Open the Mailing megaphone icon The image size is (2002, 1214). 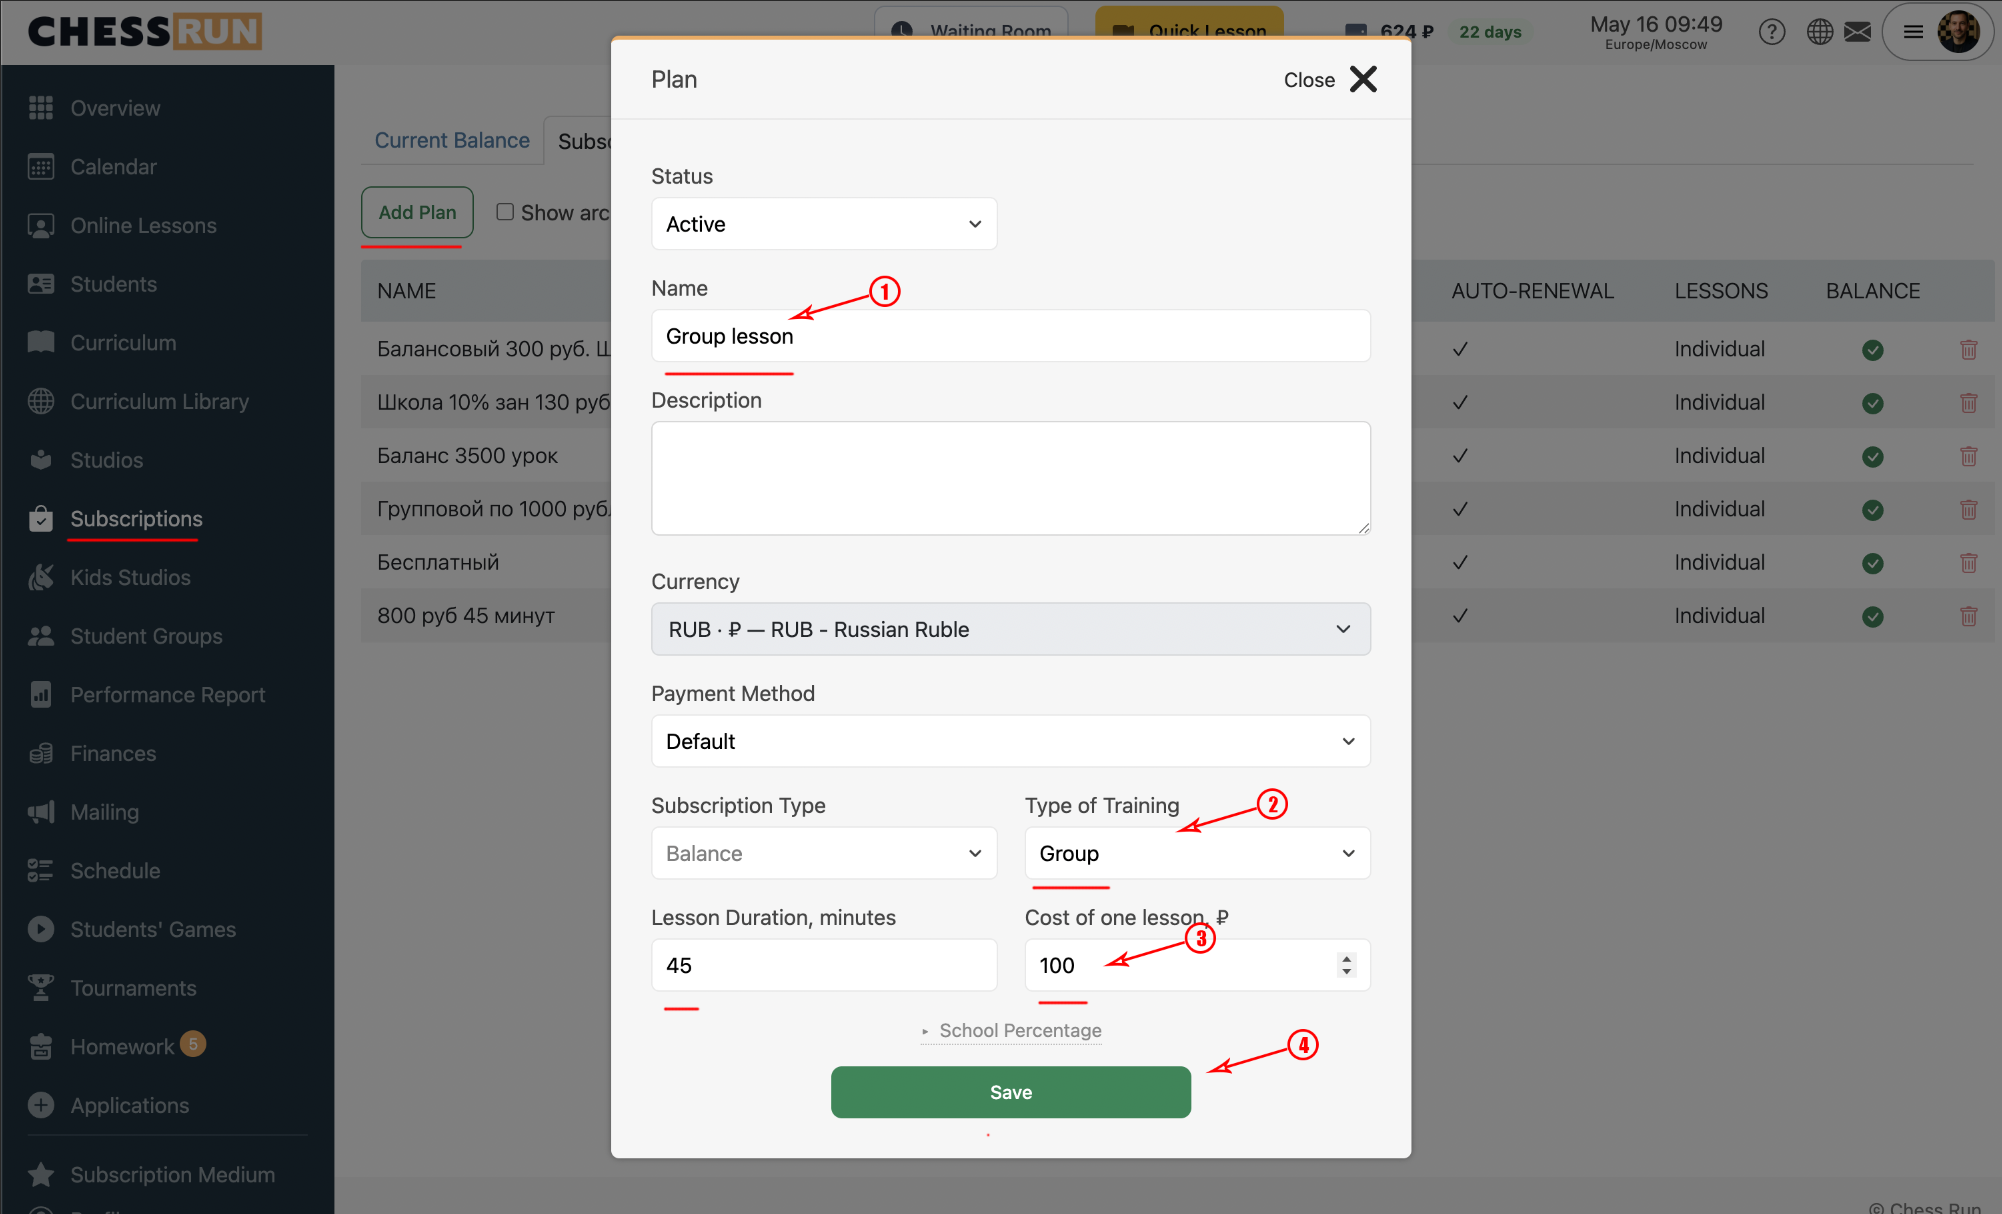[41, 812]
